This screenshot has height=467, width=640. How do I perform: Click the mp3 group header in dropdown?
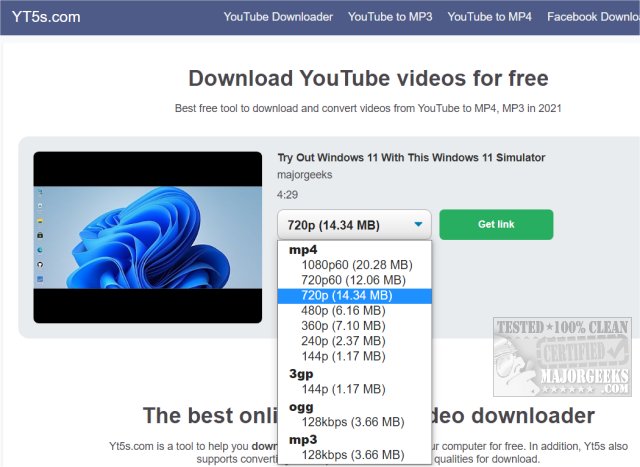303,440
